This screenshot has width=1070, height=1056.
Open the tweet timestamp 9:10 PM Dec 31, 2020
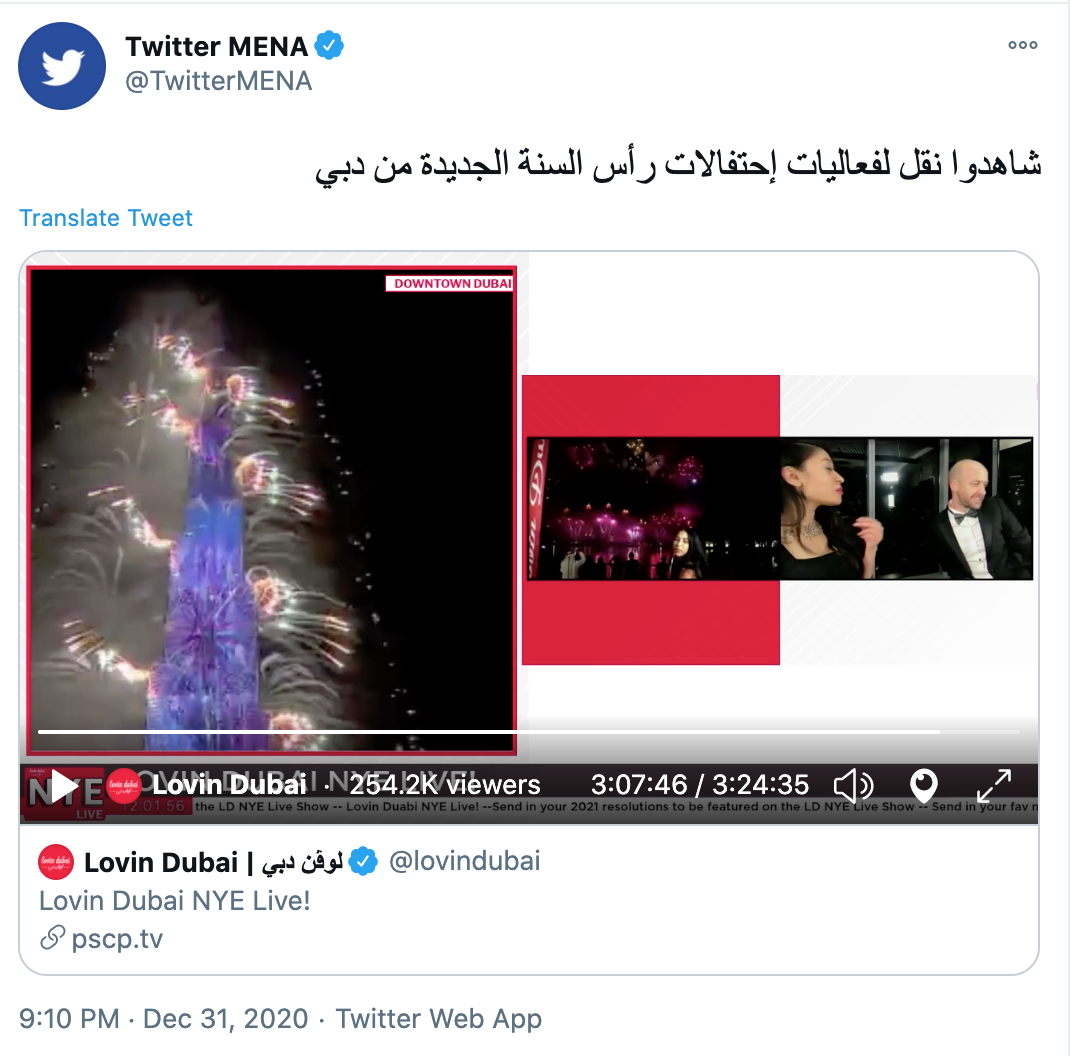coord(164,1018)
